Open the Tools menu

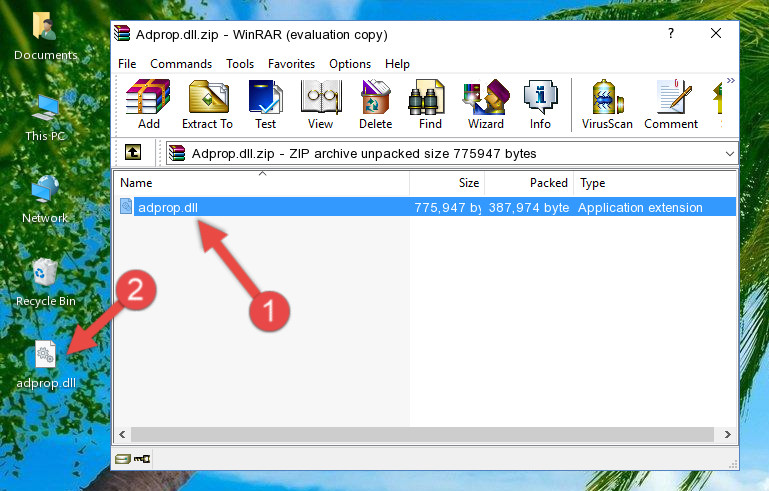(x=240, y=64)
